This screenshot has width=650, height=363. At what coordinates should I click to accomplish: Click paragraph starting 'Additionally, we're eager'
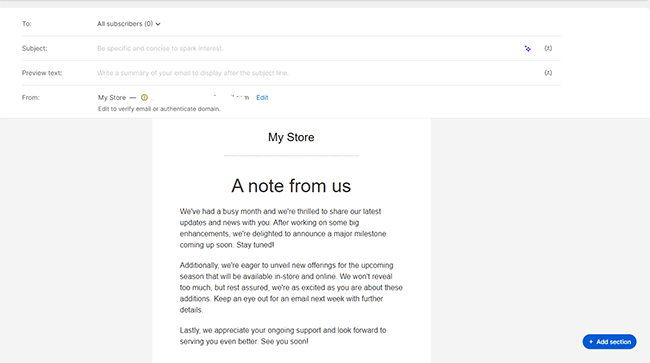click(291, 288)
